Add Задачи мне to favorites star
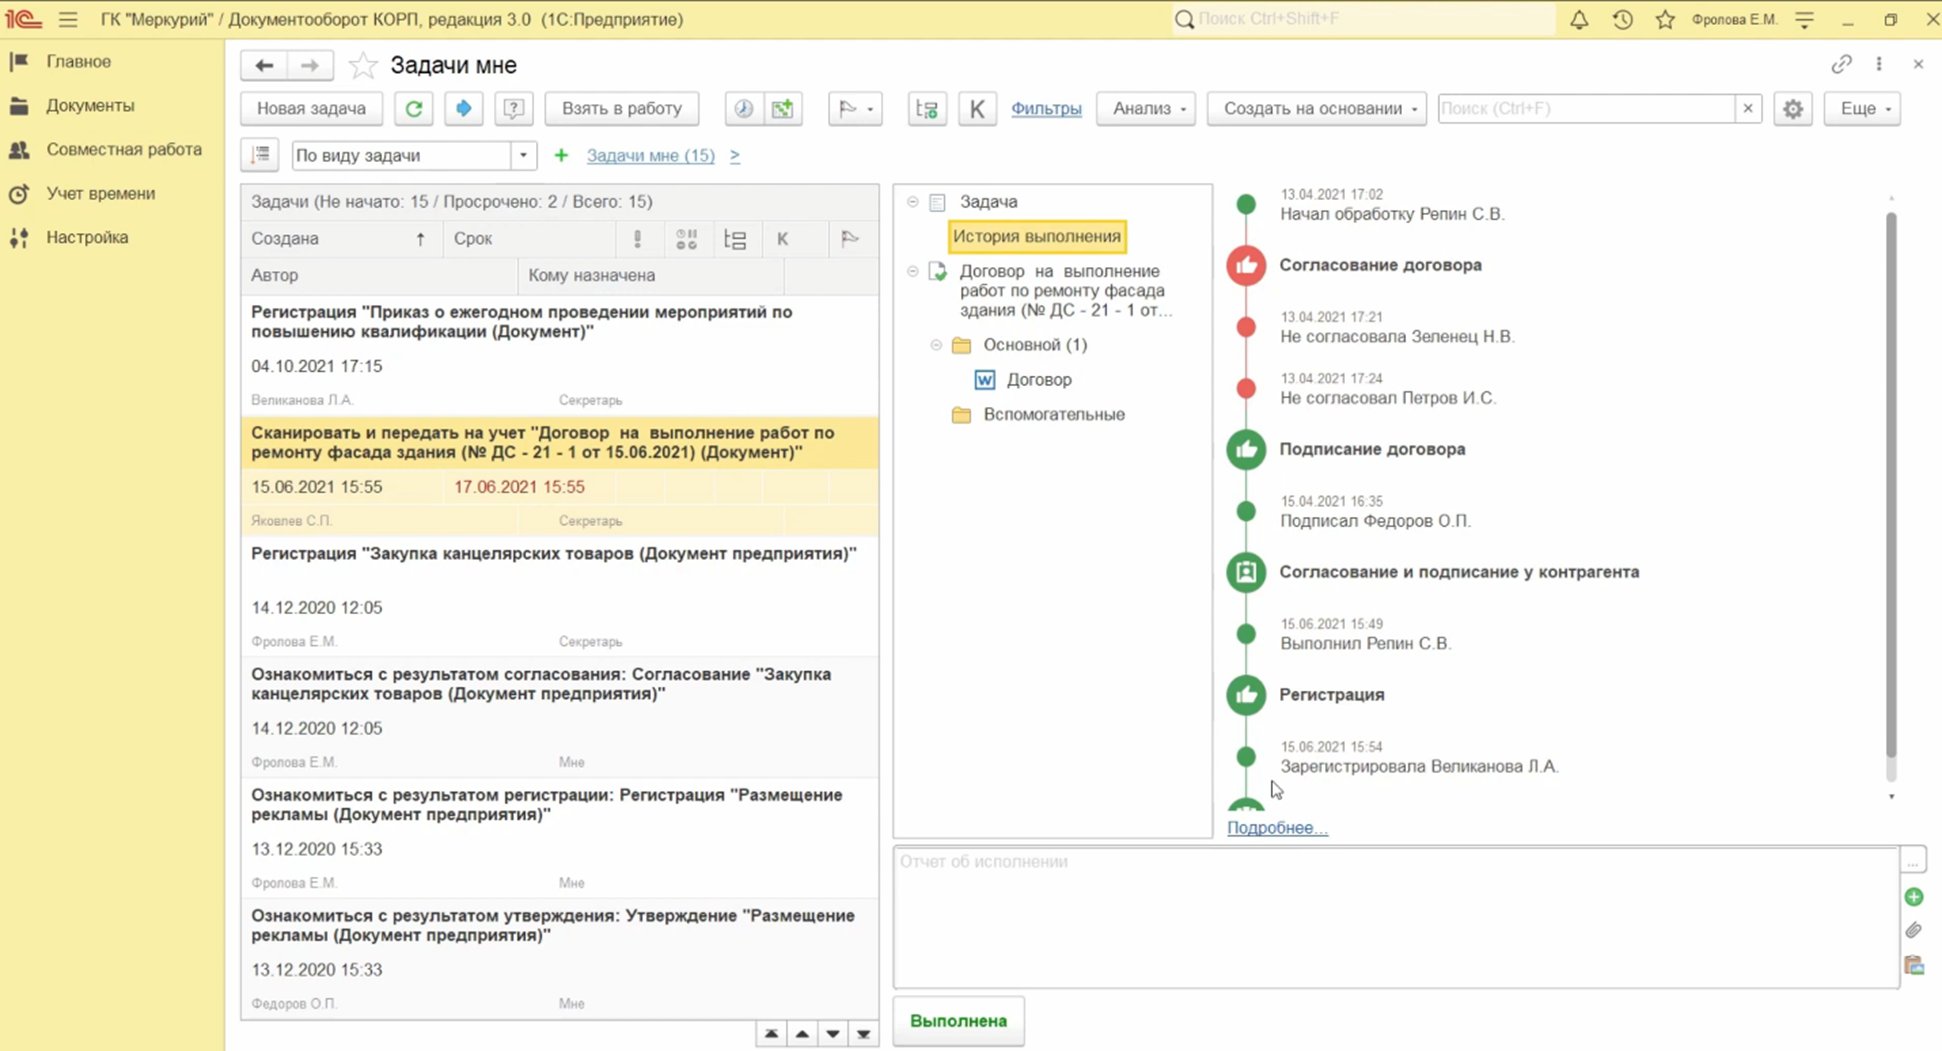The height and width of the screenshot is (1051, 1942). tap(362, 65)
